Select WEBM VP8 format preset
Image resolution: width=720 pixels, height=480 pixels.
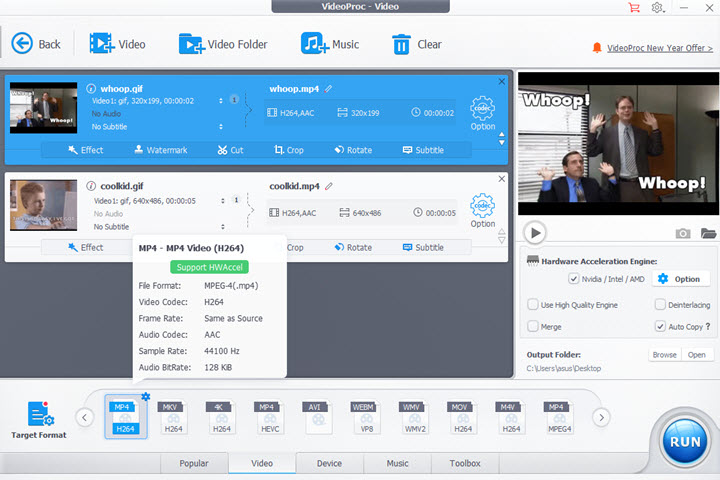coord(366,417)
